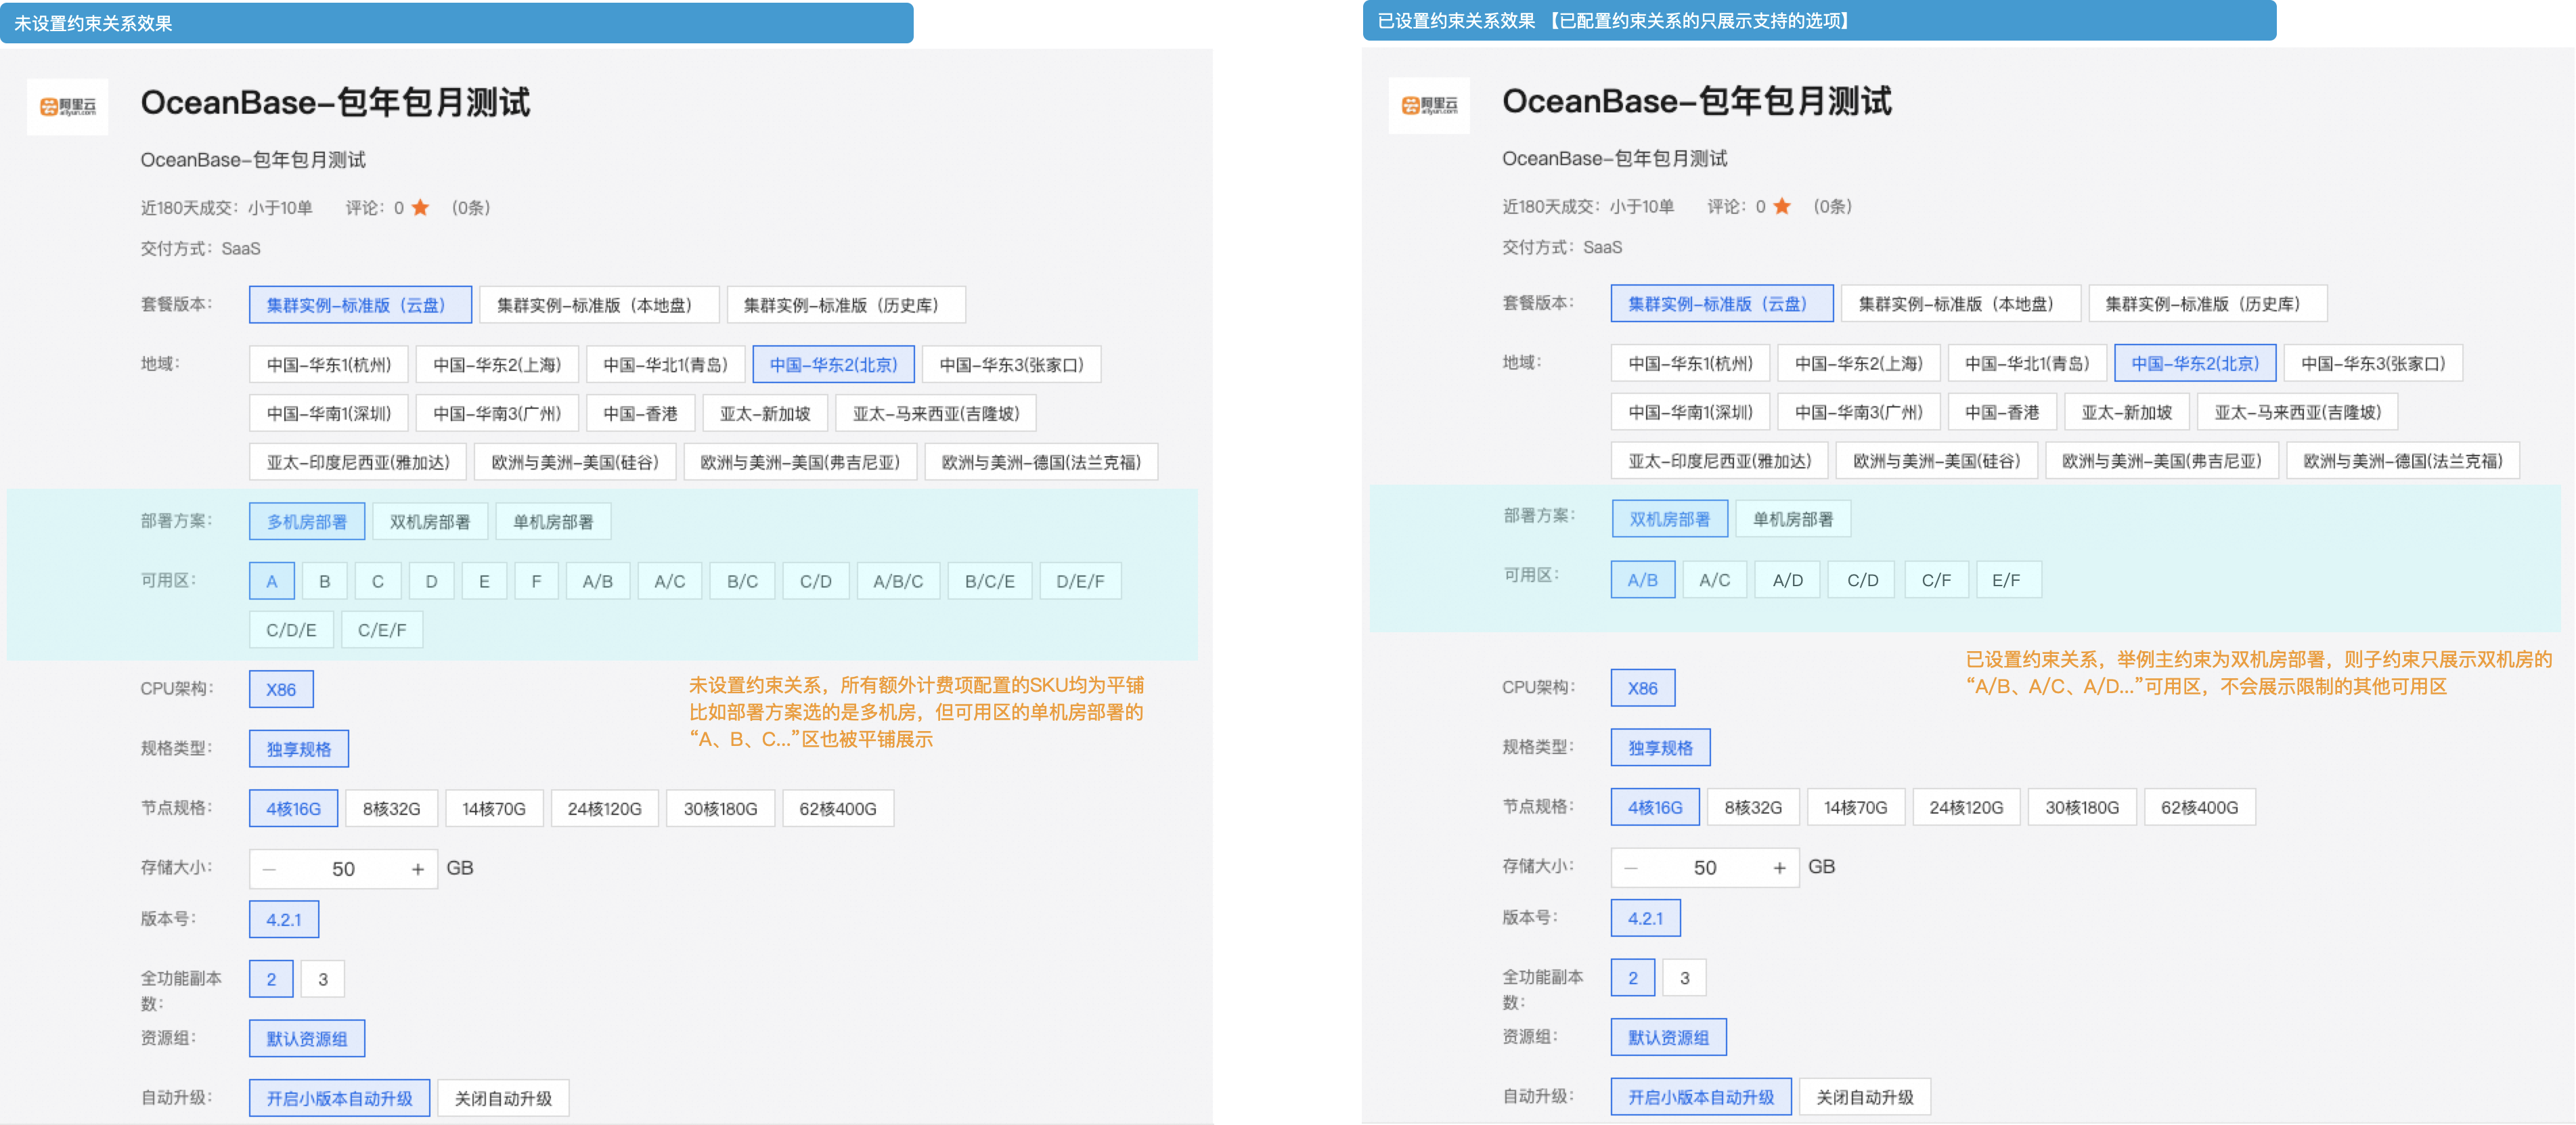Pick zone C/E/F in the left panel

point(382,630)
